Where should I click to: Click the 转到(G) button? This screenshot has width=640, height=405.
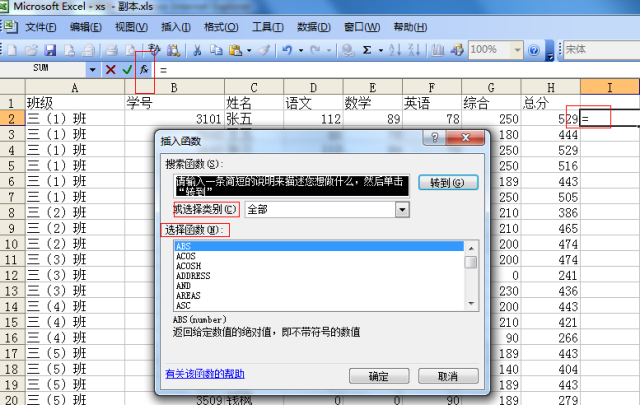tap(448, 182)
